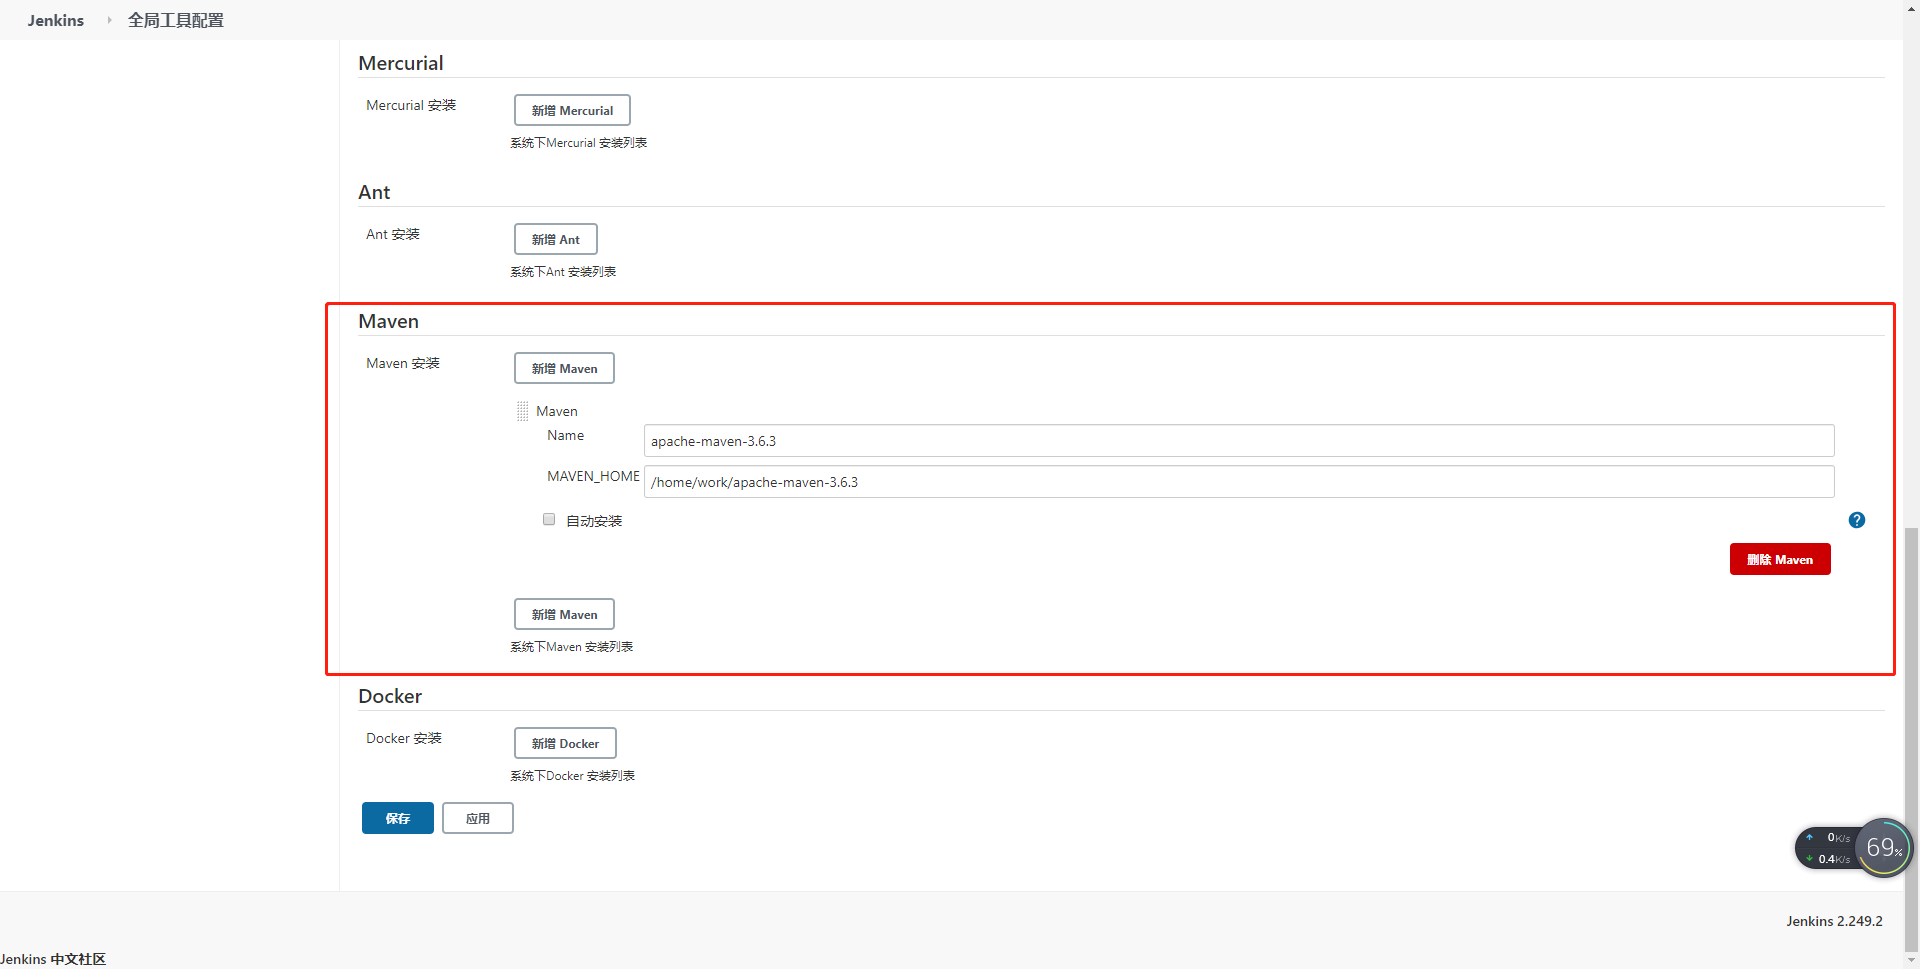The image size is (1920, 969).
Task: Click the breadcrumb arrow after Jenkins
Action: coord(109,20)
